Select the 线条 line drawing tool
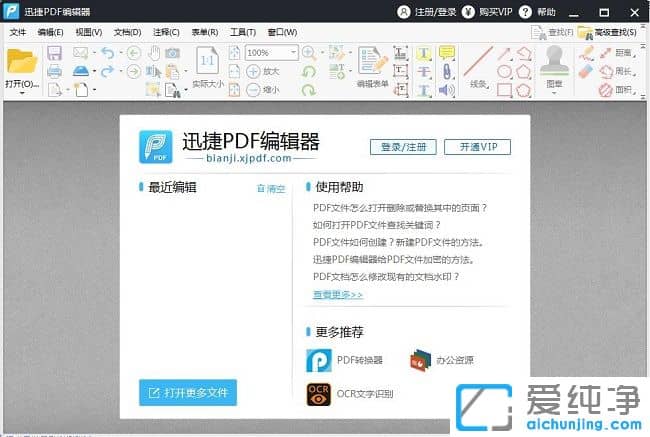This screenshot has width=650, height=437. click(478, 66)
